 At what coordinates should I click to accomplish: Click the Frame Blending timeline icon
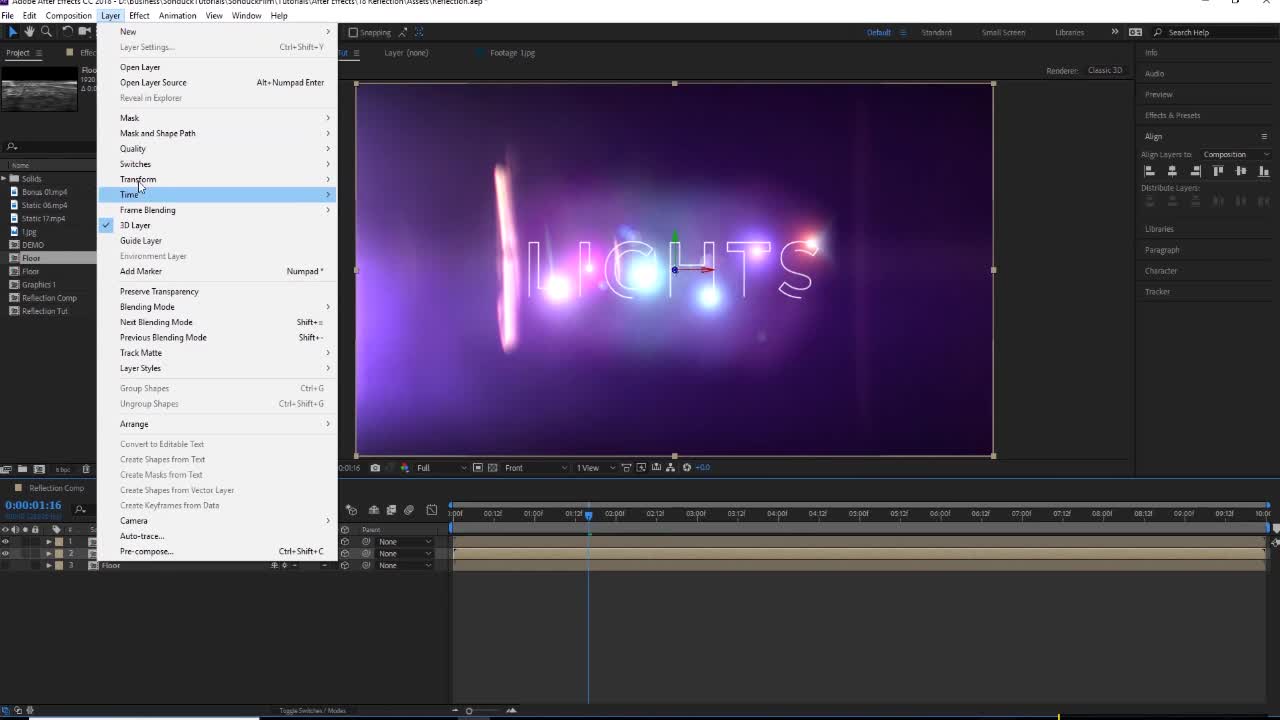click(391, 510)
